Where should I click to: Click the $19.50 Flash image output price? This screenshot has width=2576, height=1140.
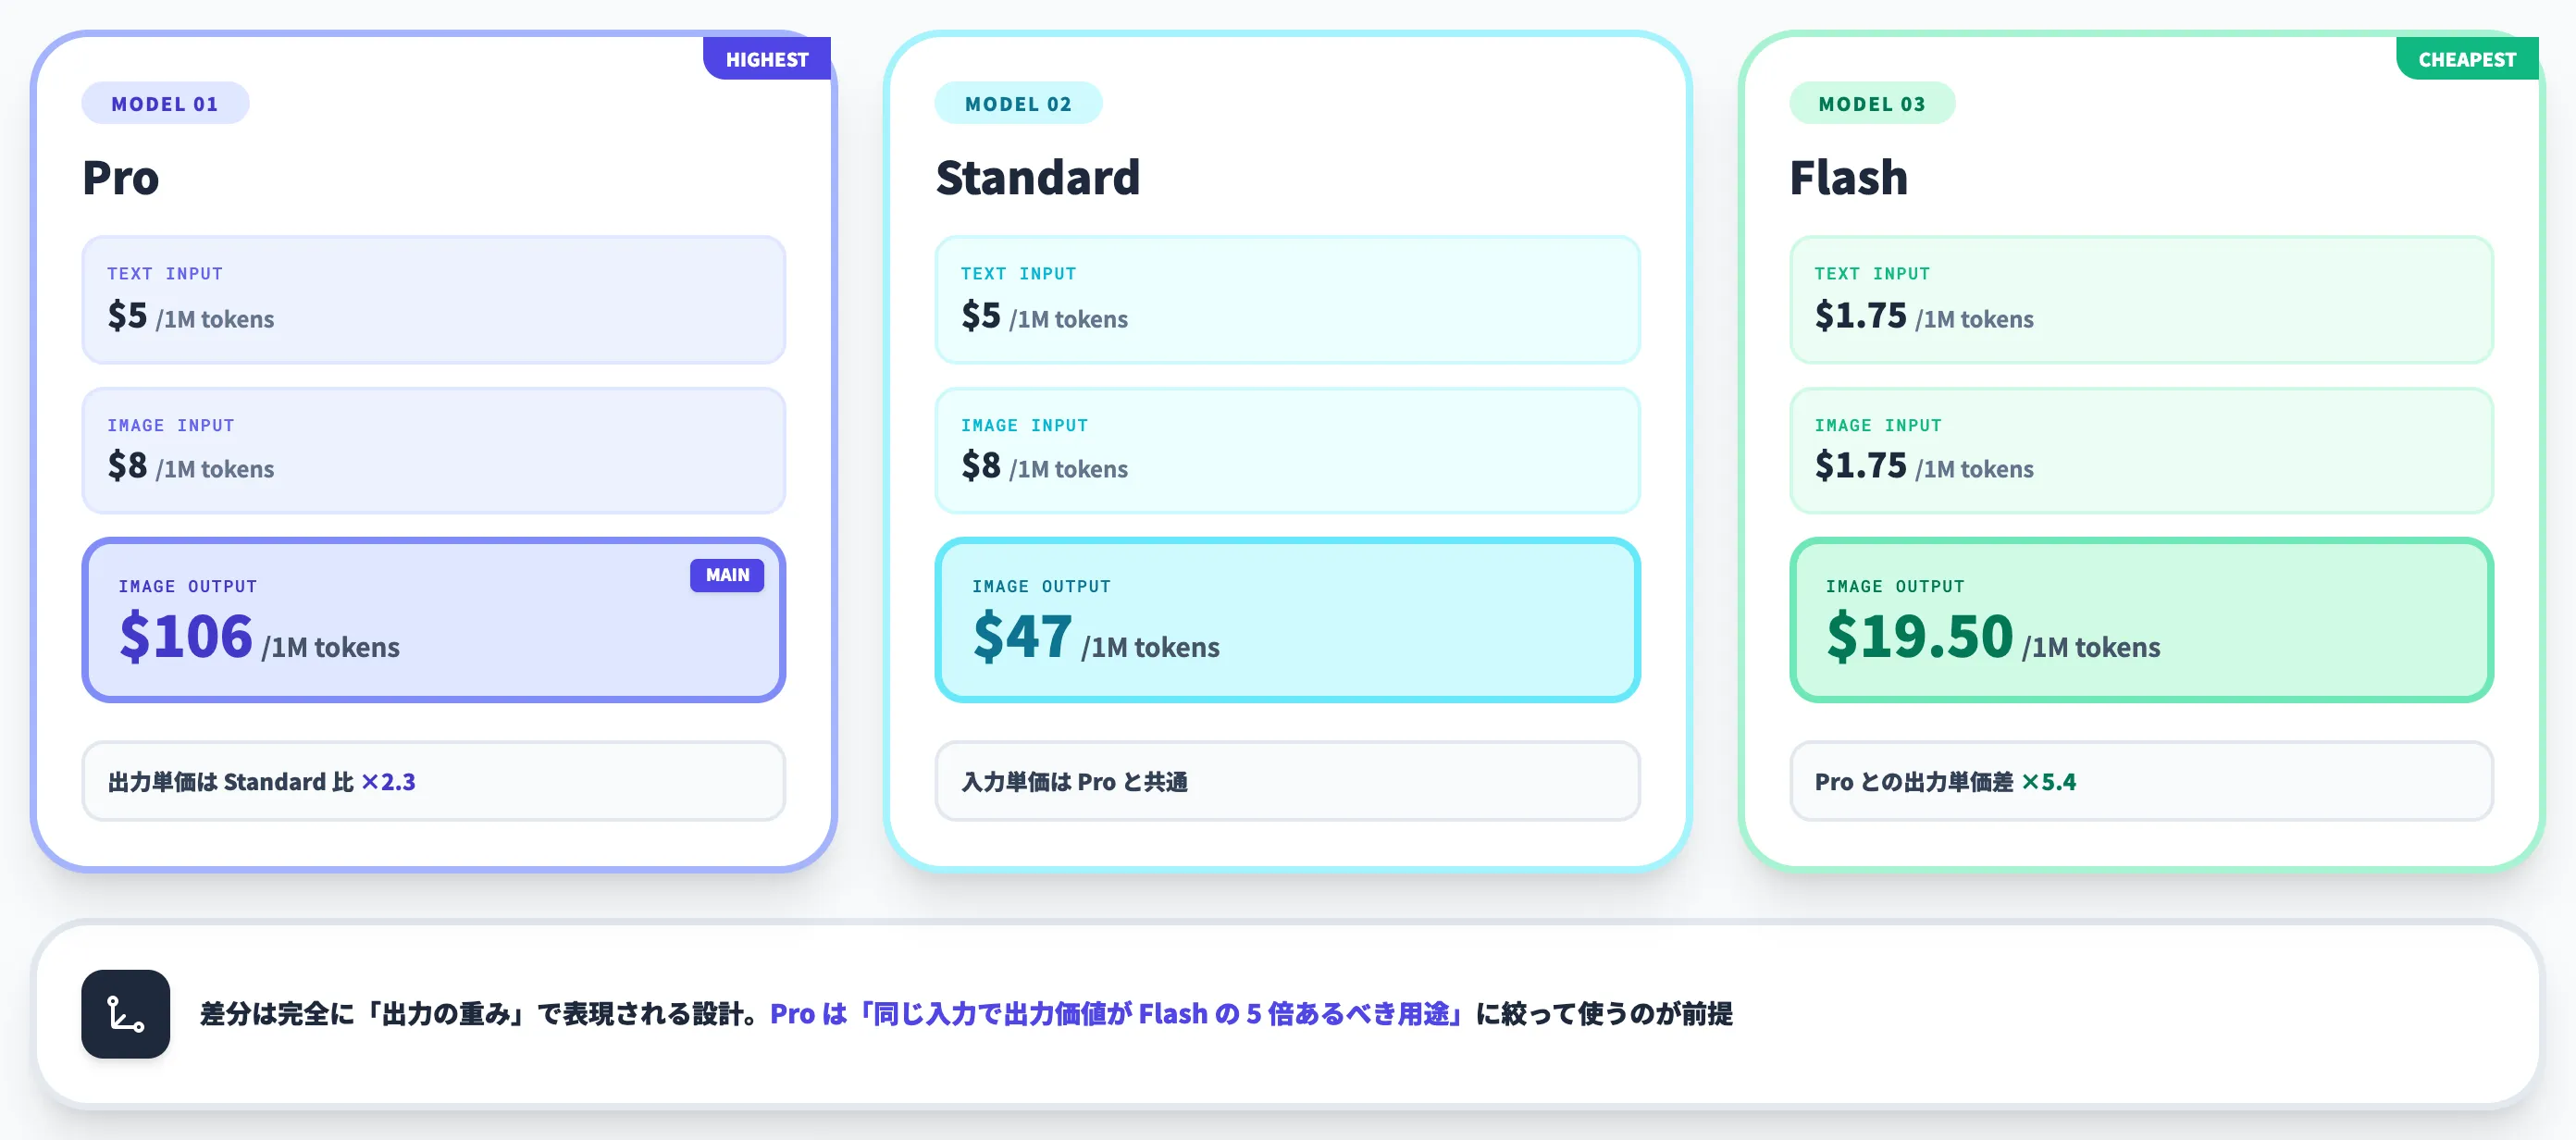click(1919, 636)
